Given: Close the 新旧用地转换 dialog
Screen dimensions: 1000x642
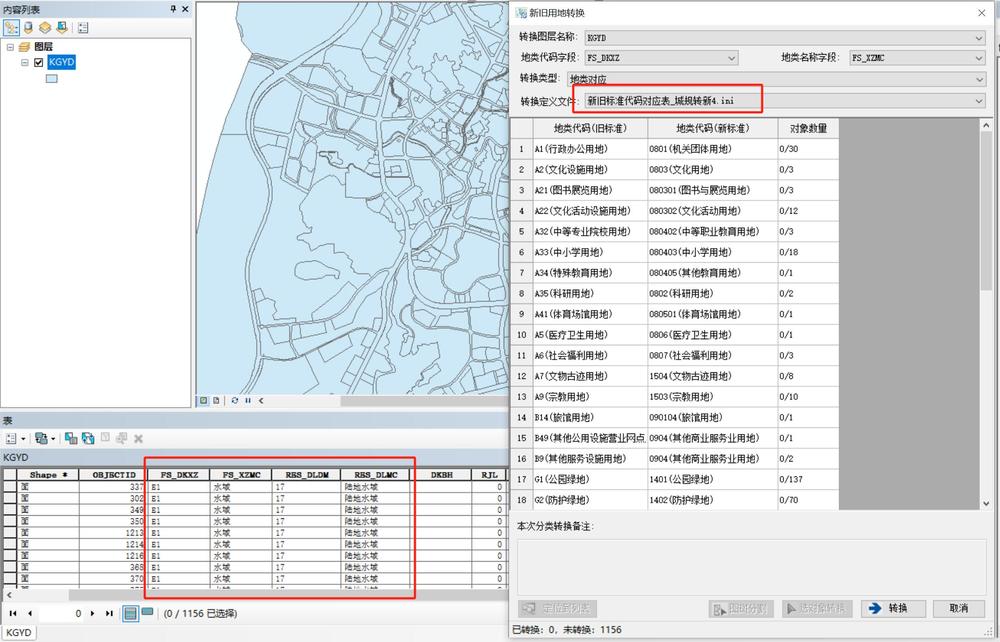Looking at the screenshot, I should click(982, 12).
